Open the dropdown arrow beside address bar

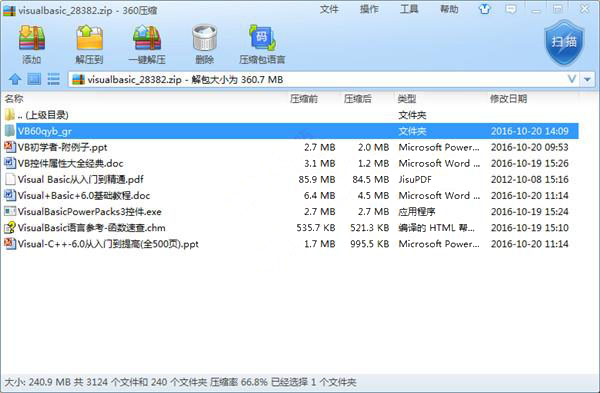point(587,80)
